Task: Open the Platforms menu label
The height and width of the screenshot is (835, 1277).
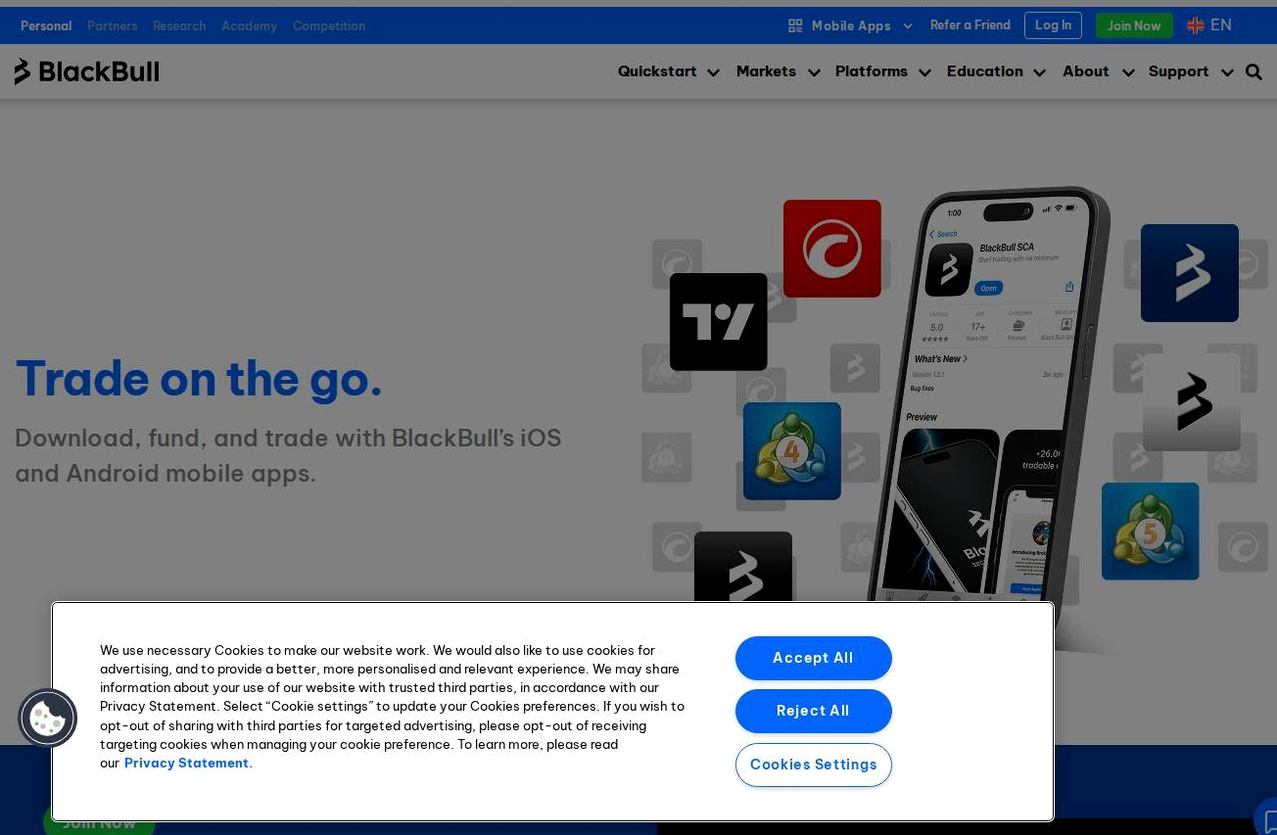Action: 871,72
